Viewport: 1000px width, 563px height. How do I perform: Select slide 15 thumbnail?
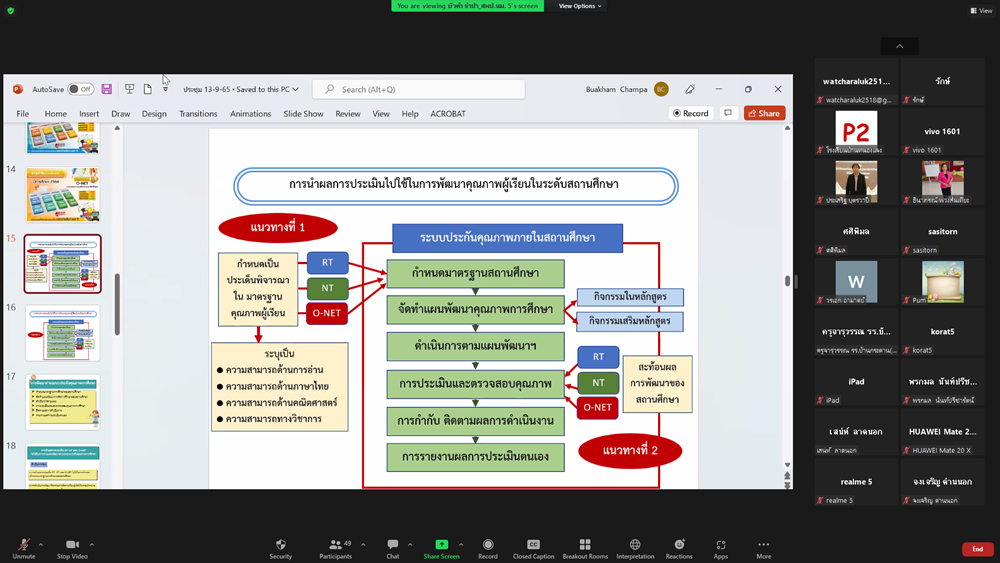62,264
